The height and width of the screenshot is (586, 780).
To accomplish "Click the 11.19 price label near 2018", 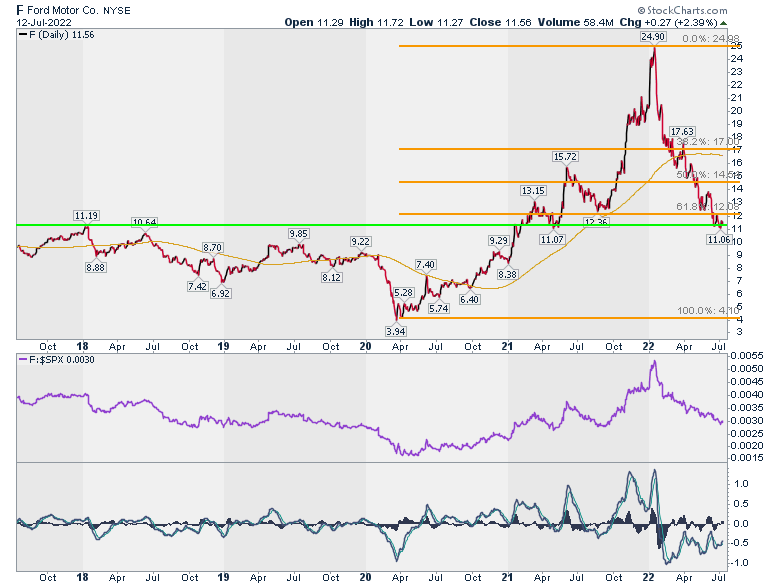I will tap(86, 215).
